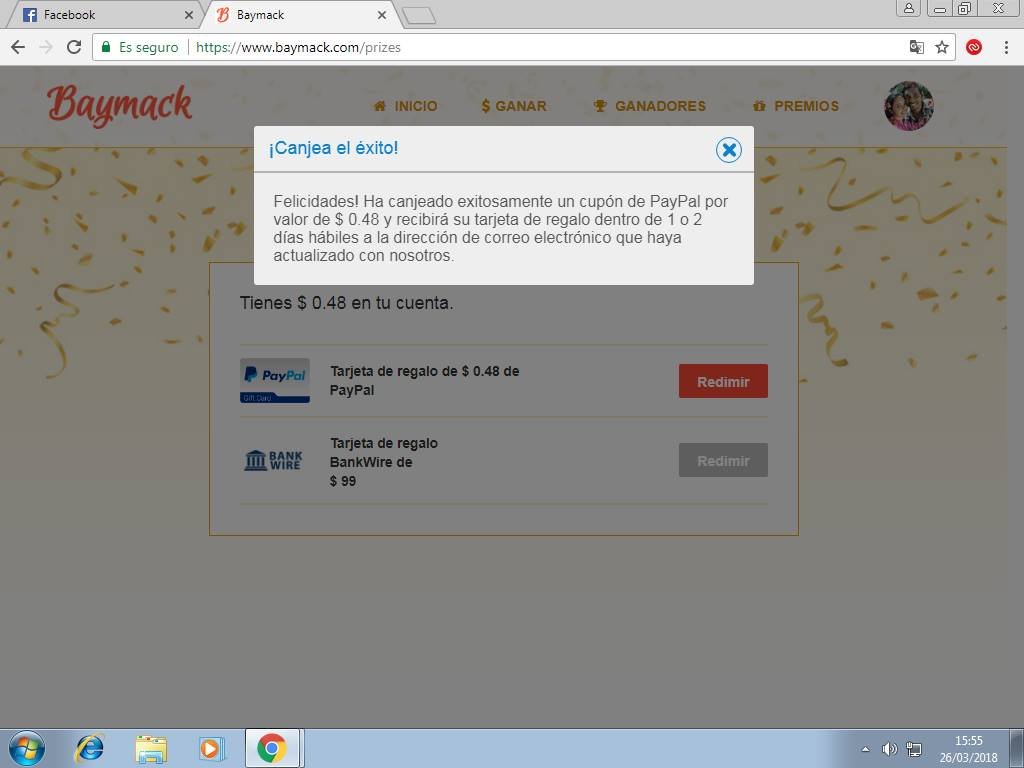Open the Chrome user profile button

[x=908, y=8]
